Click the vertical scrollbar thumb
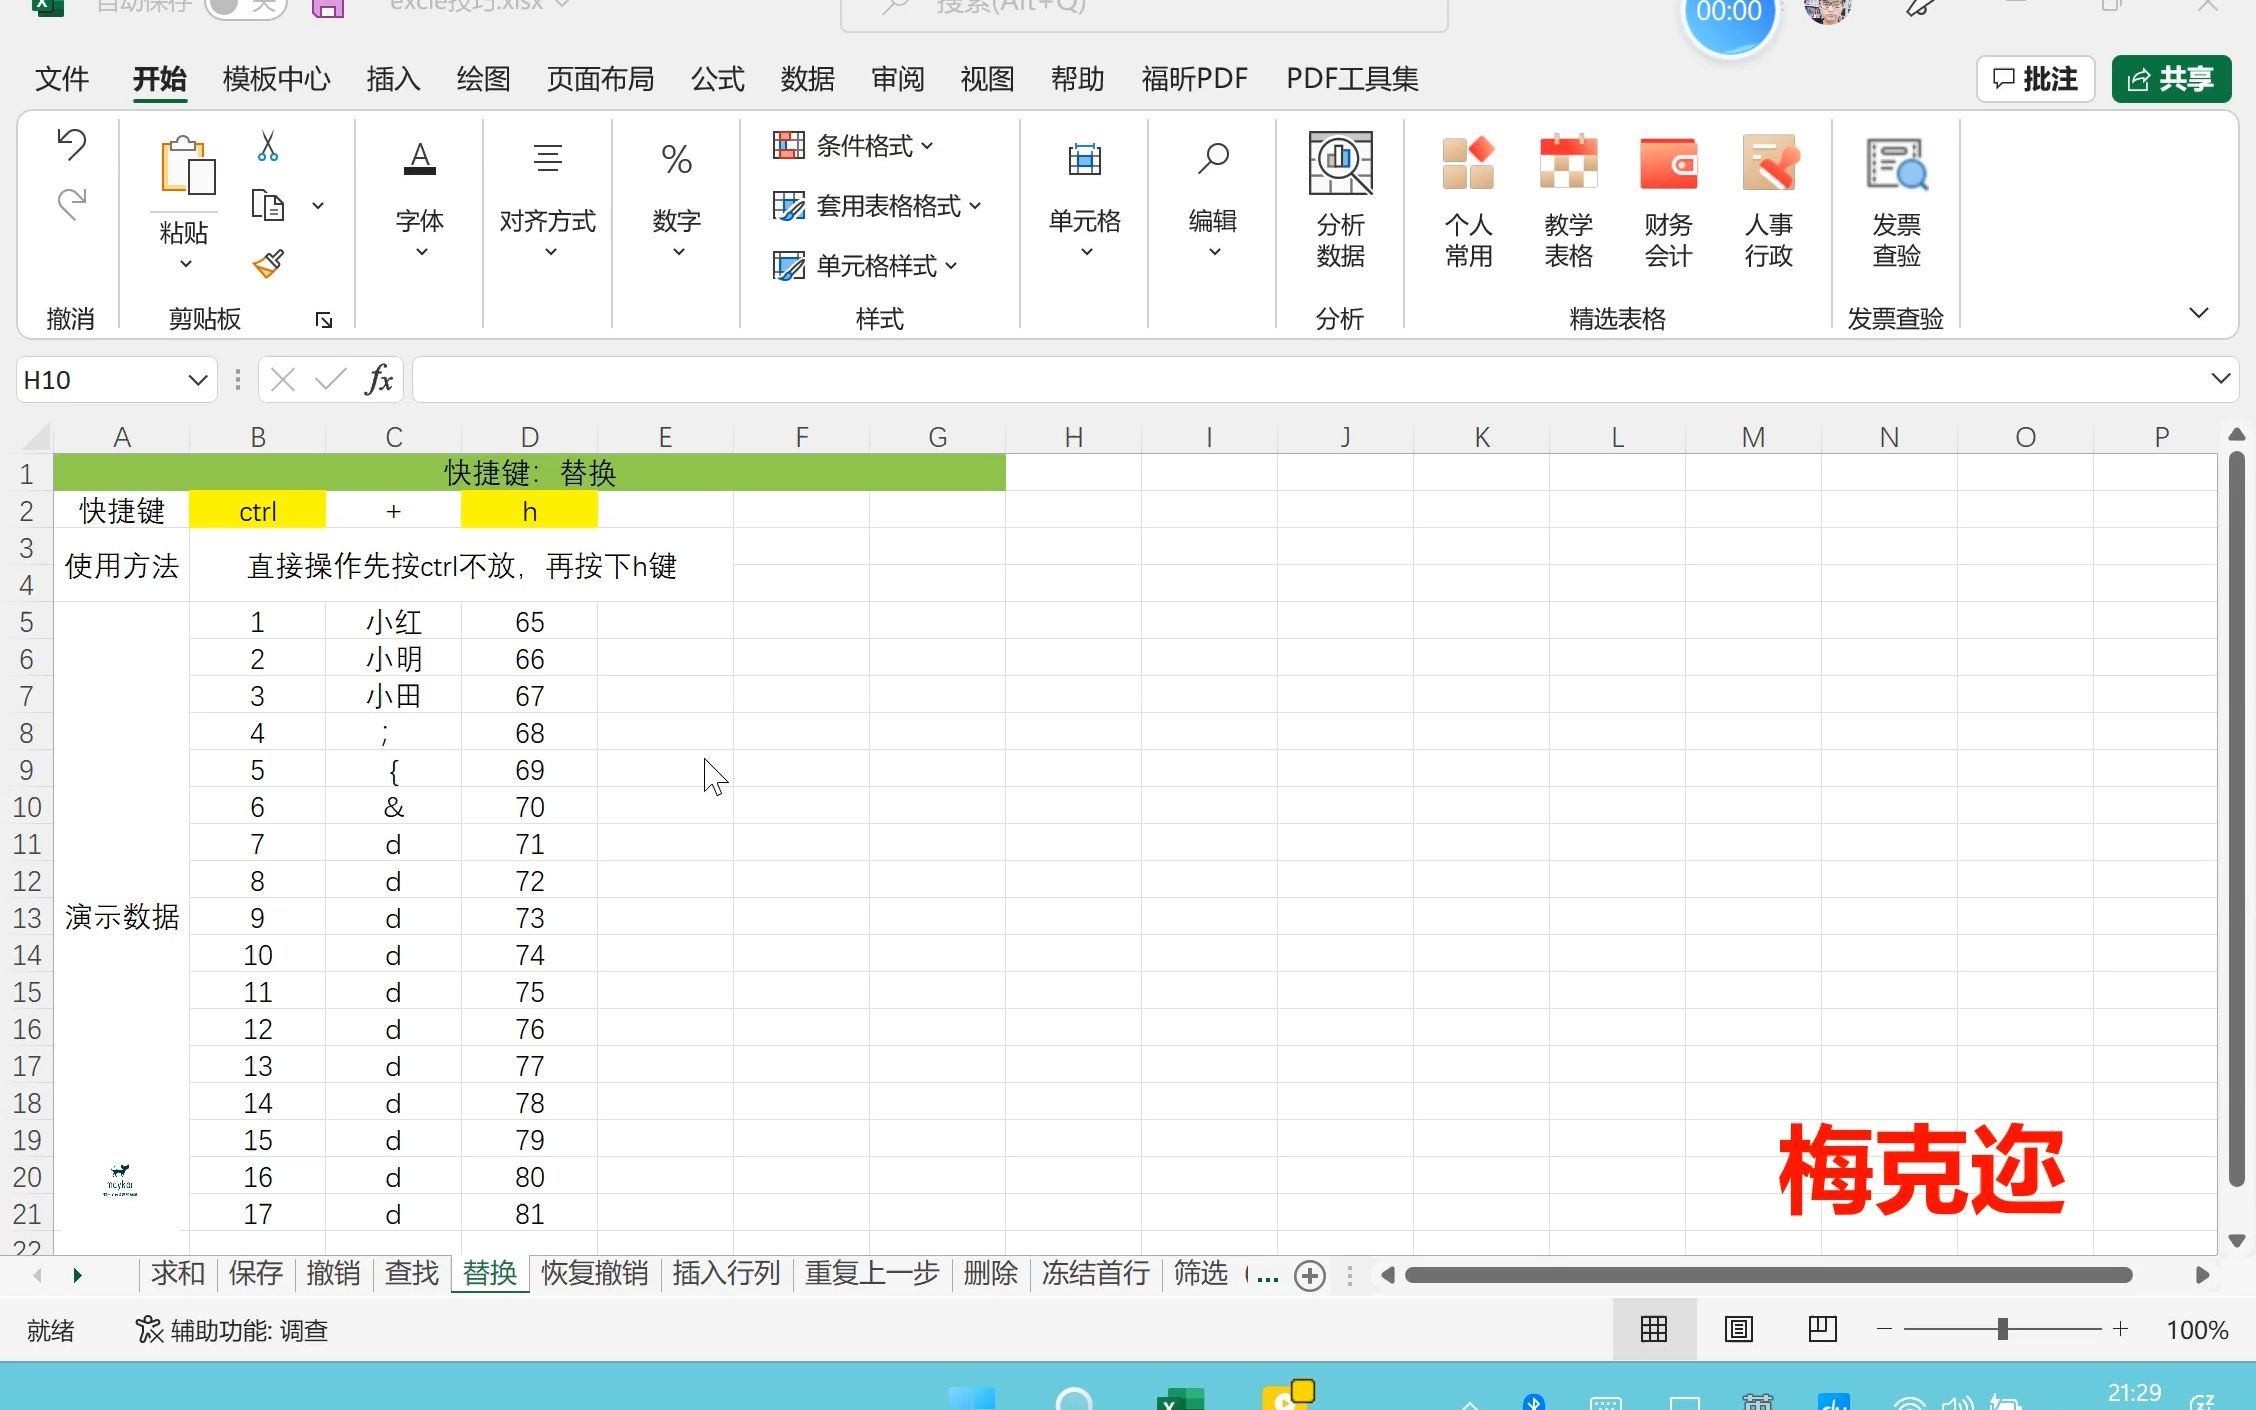2256x1410 pixels. pyautogui.click(x=2237, y=821)
